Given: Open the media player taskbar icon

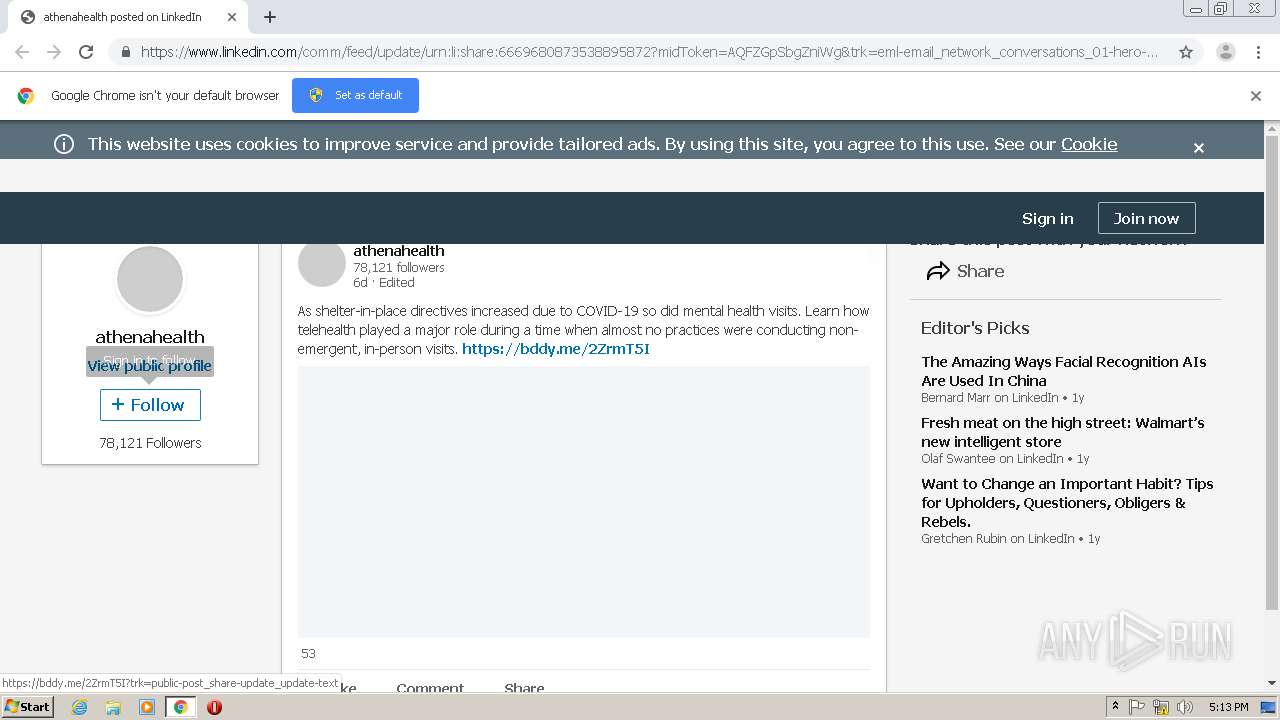Looking at the screenshot, I should tap(147, 707).
